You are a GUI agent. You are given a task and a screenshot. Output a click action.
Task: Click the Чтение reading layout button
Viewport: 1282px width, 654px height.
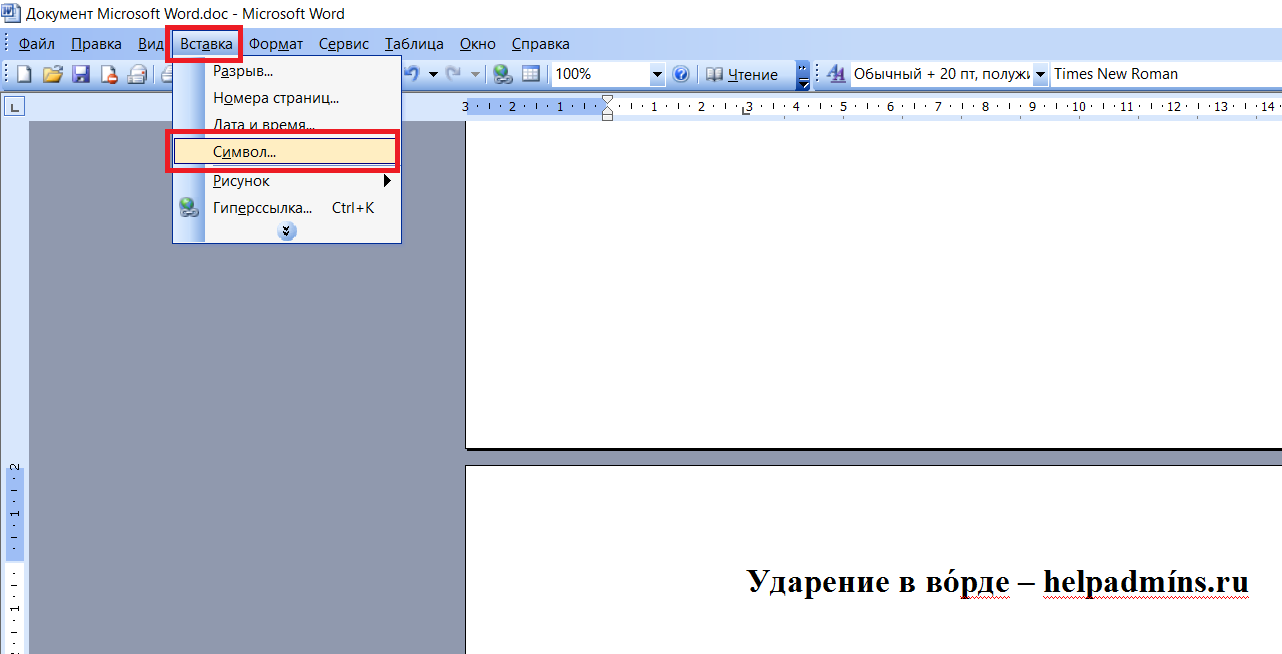pos(742,74)
